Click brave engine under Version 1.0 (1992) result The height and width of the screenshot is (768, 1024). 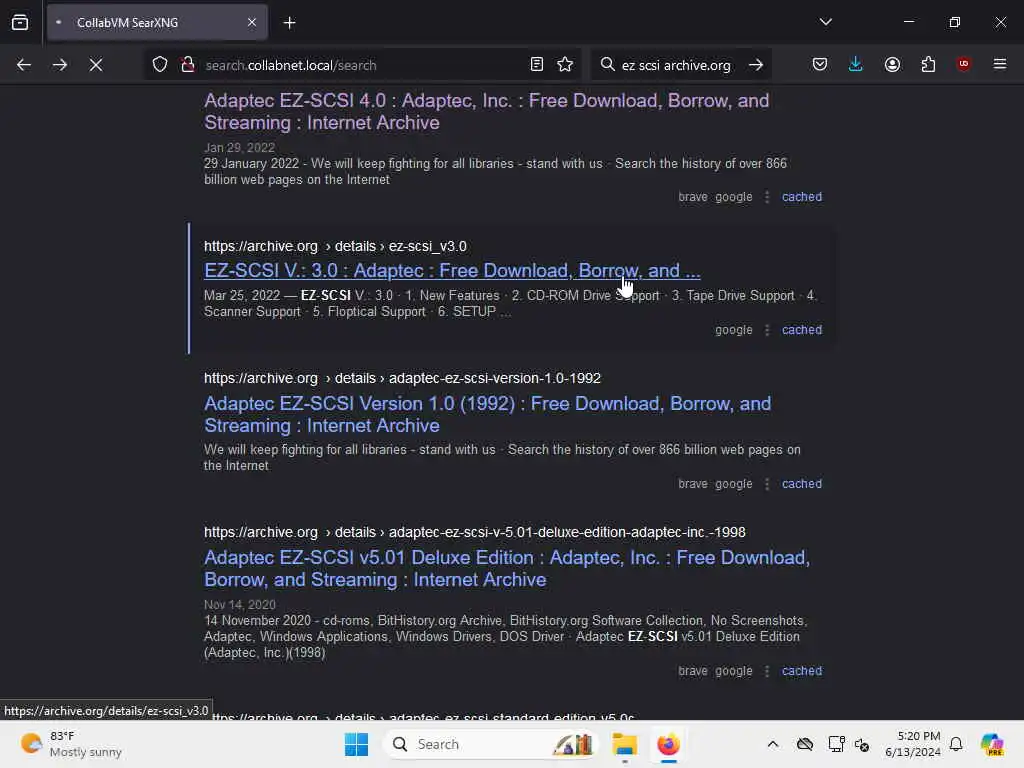692,484
